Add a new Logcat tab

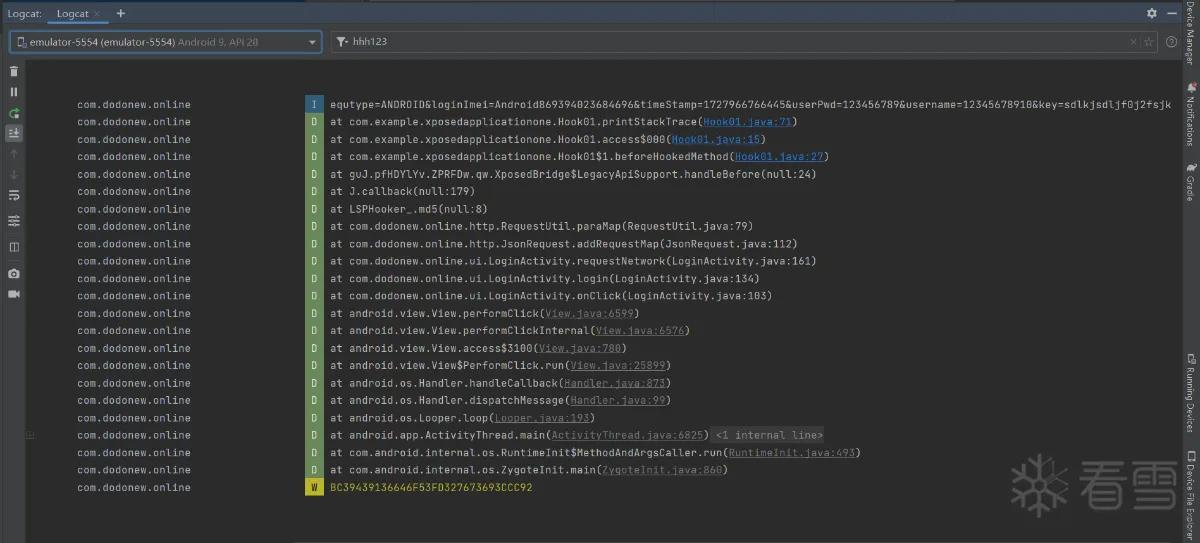coord(121,13)
